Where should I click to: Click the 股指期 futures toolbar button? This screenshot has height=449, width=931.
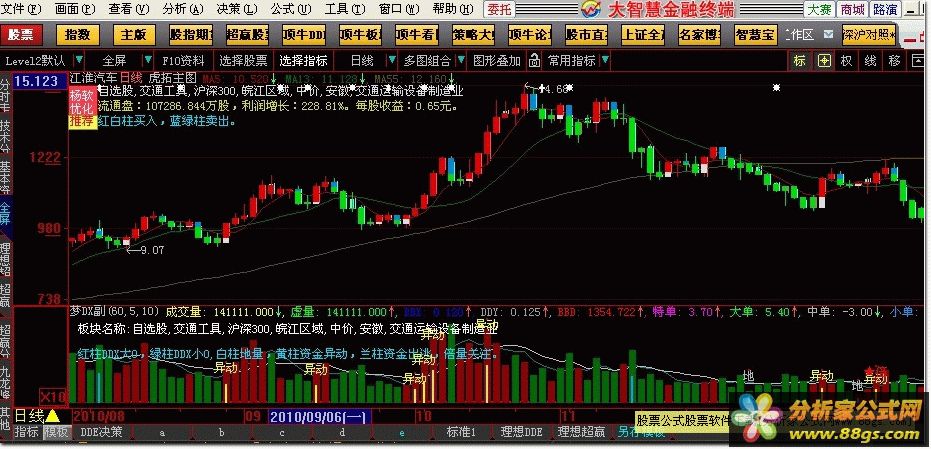point(191,34)
